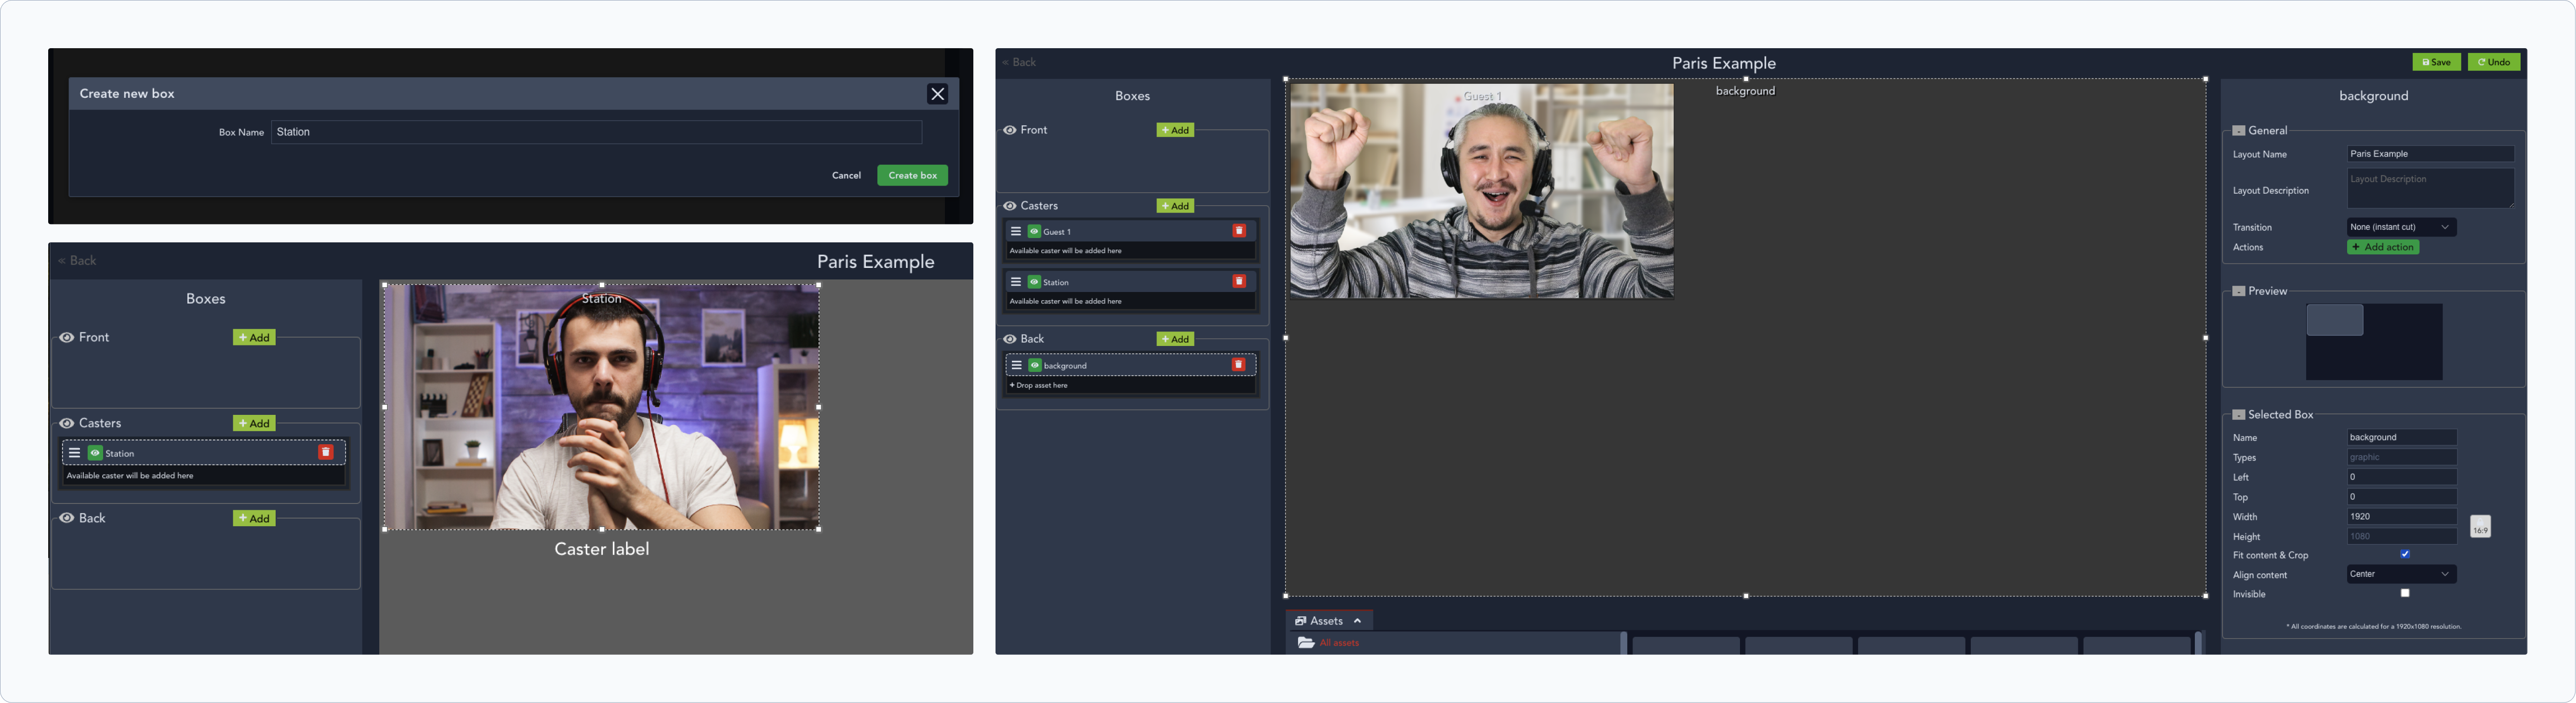Toggle Station box visibility in left editor

click(95, 453)
